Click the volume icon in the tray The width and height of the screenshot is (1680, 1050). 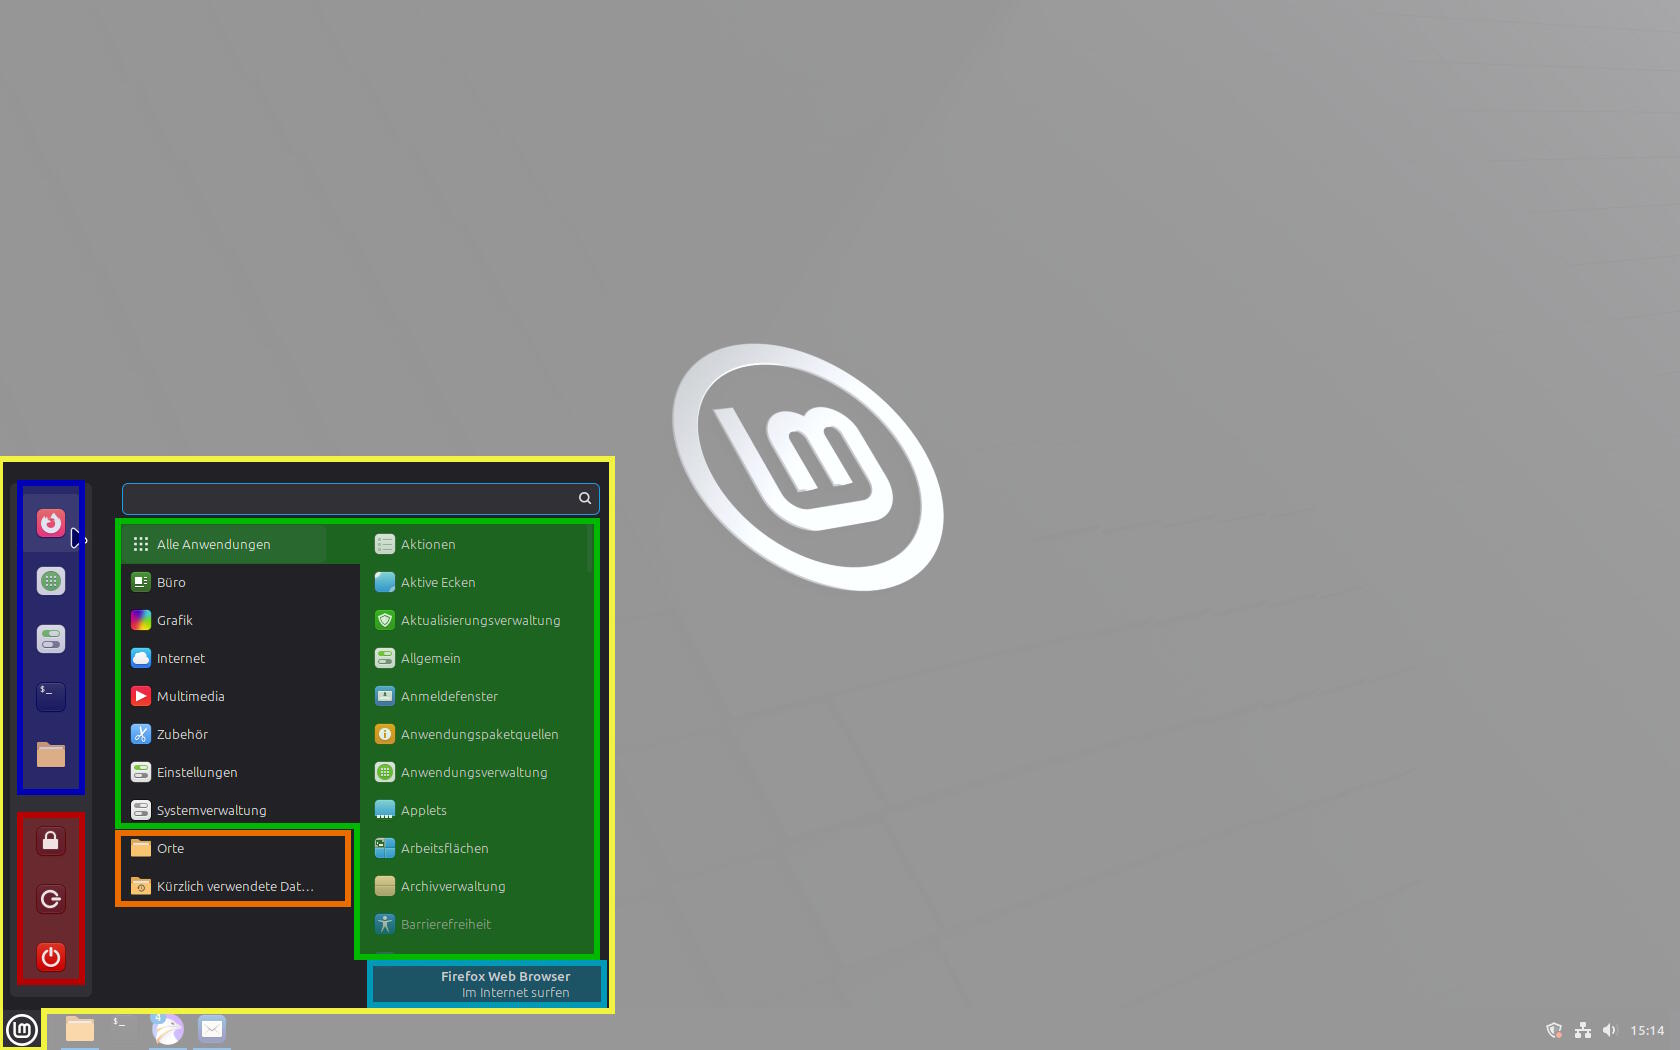click(x=1609, y=1030)
